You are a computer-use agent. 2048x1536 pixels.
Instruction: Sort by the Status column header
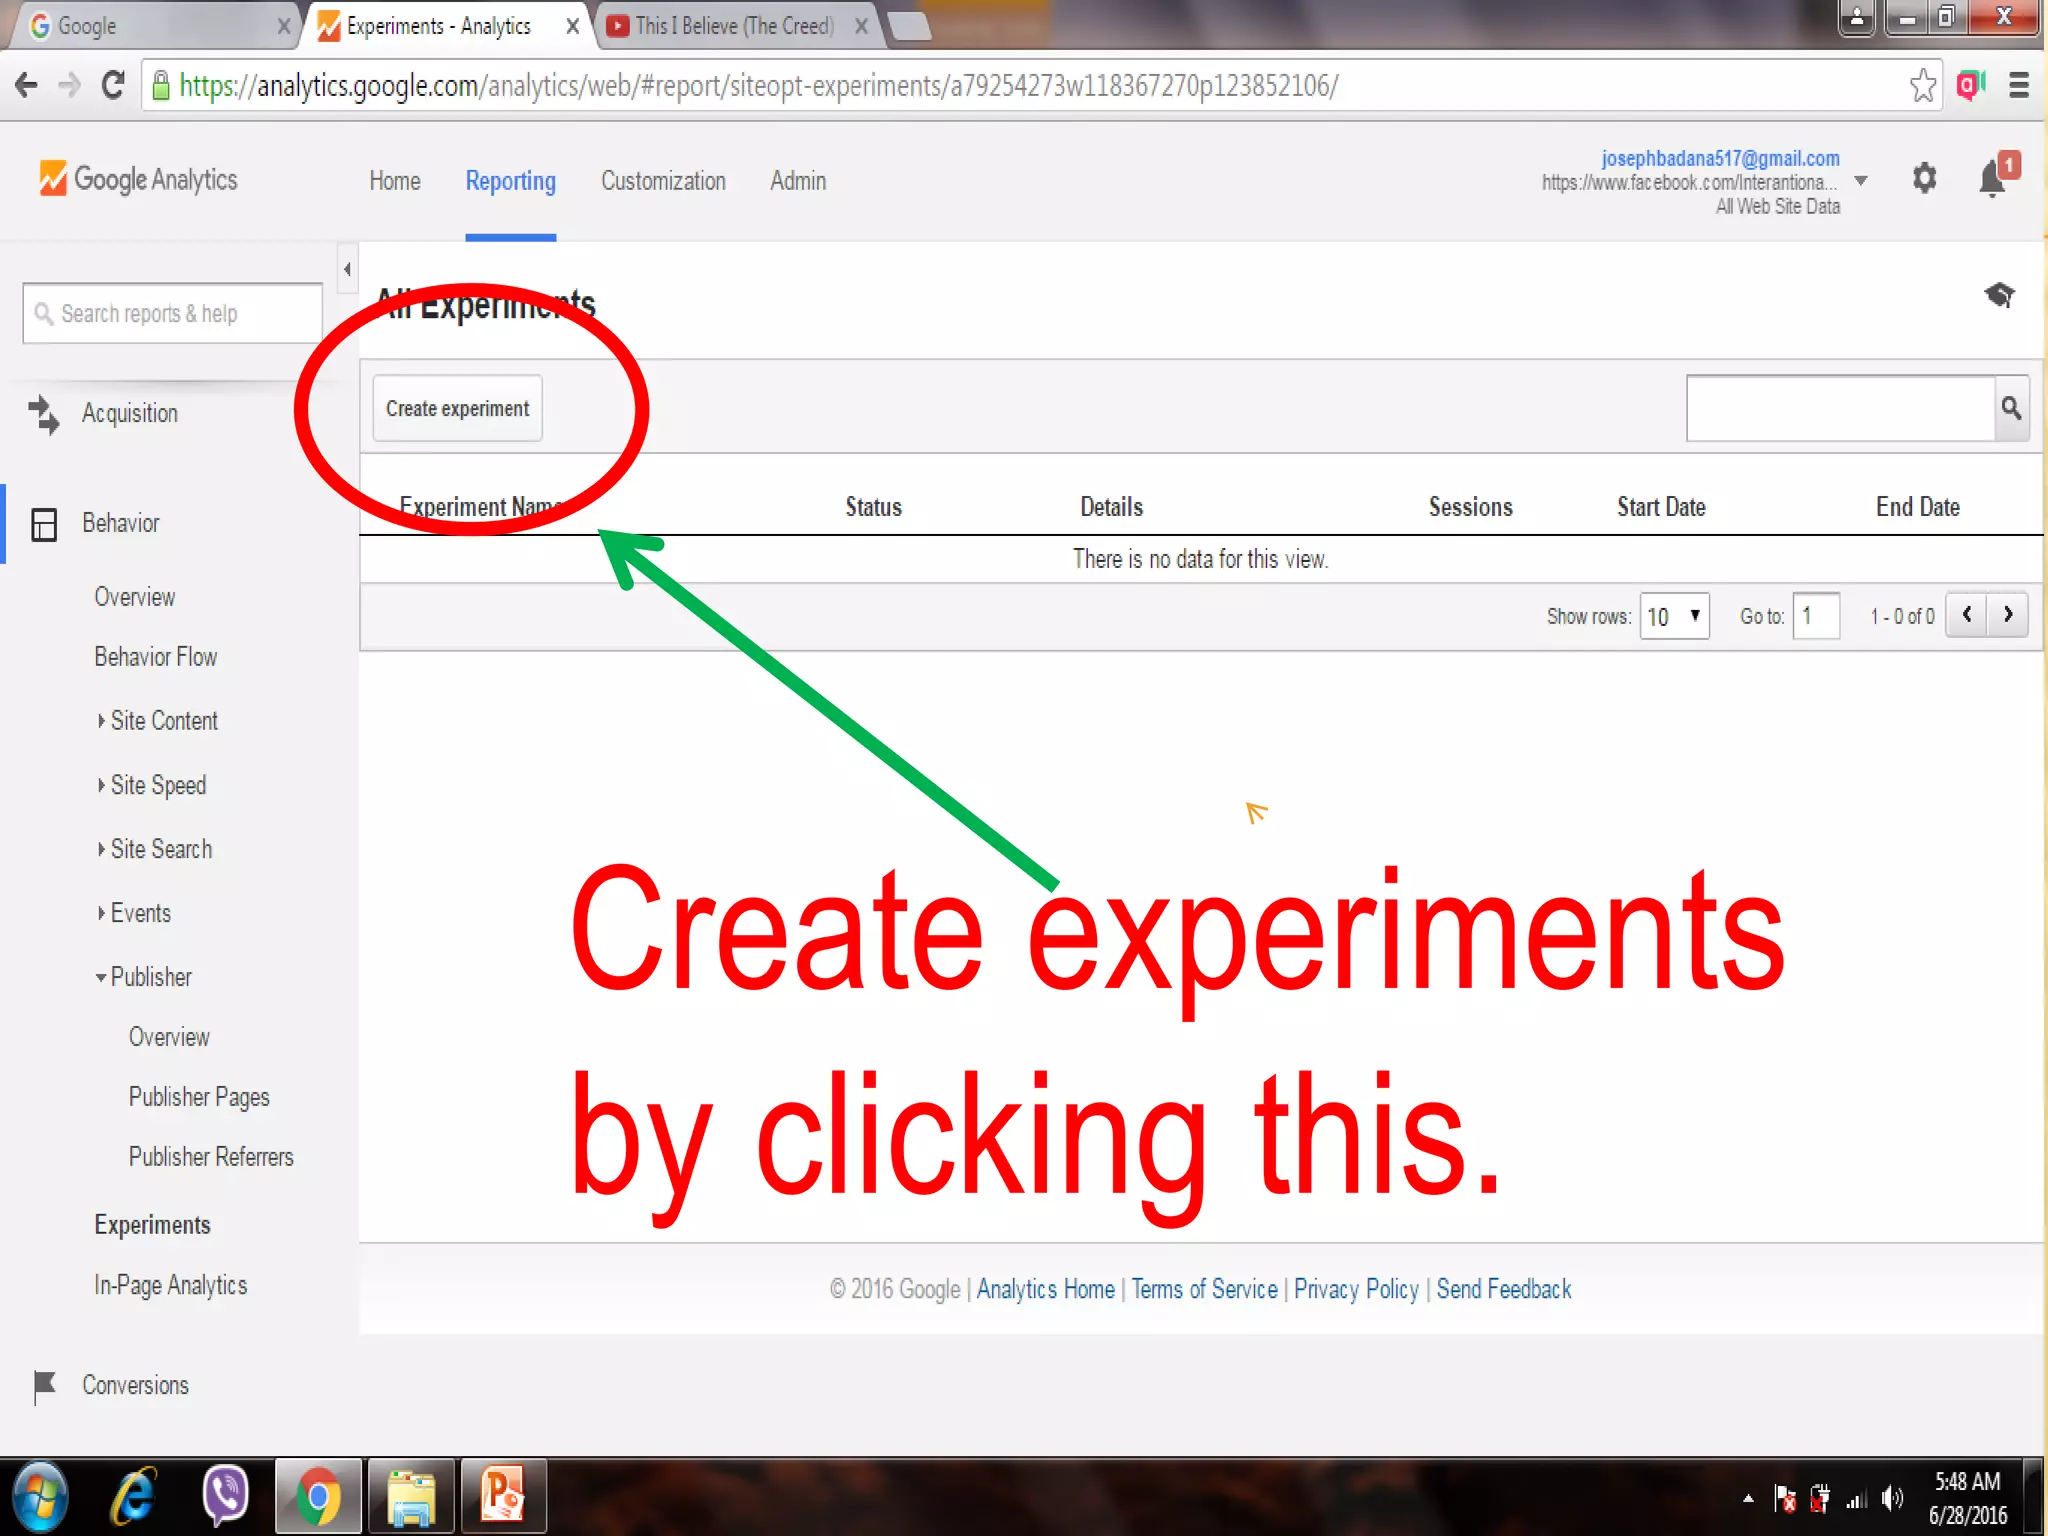click(x=873, y=507)
